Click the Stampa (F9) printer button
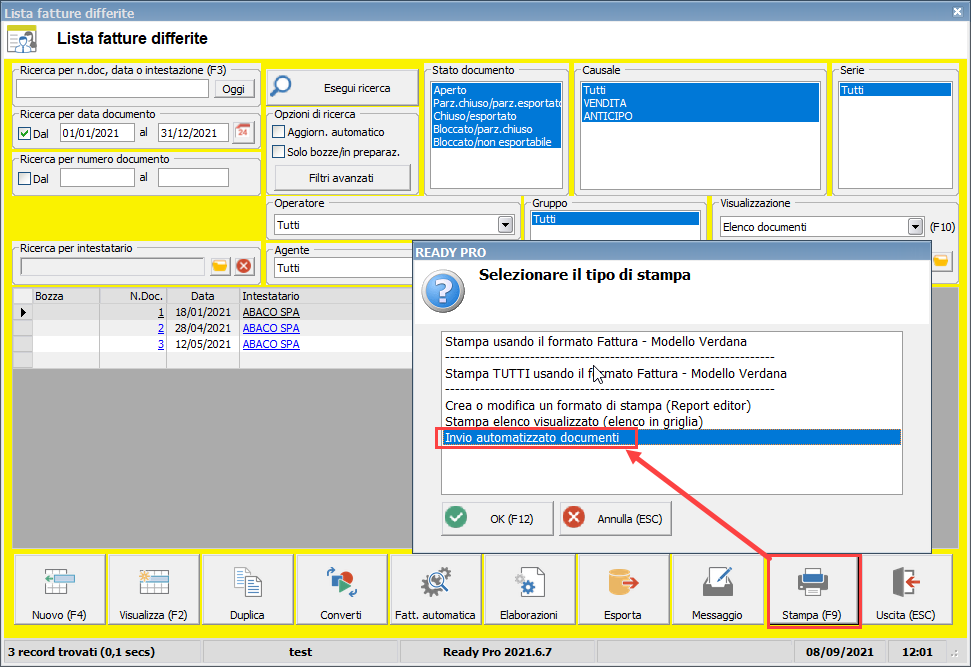The image size is (971, 667). click(812, 589)
